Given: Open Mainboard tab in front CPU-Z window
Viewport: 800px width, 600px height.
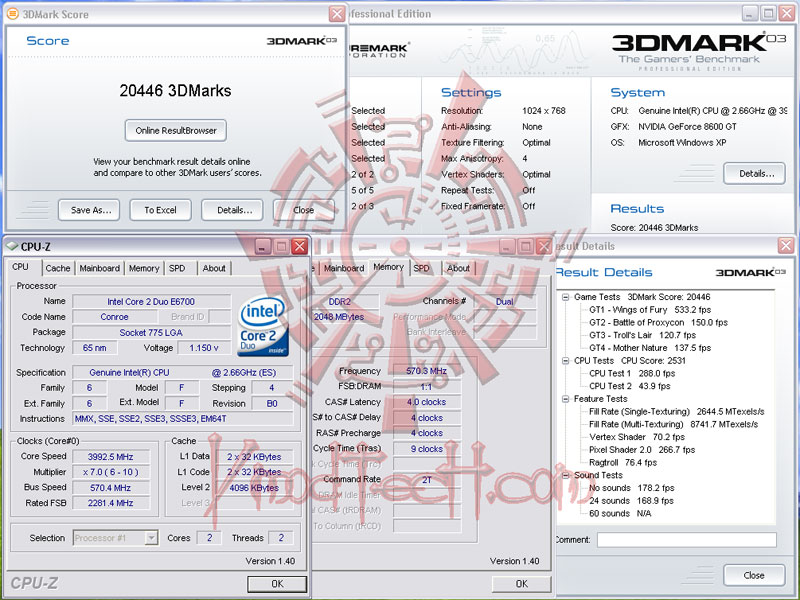Looking at the screenshot, I should click(x=99, y=268).
